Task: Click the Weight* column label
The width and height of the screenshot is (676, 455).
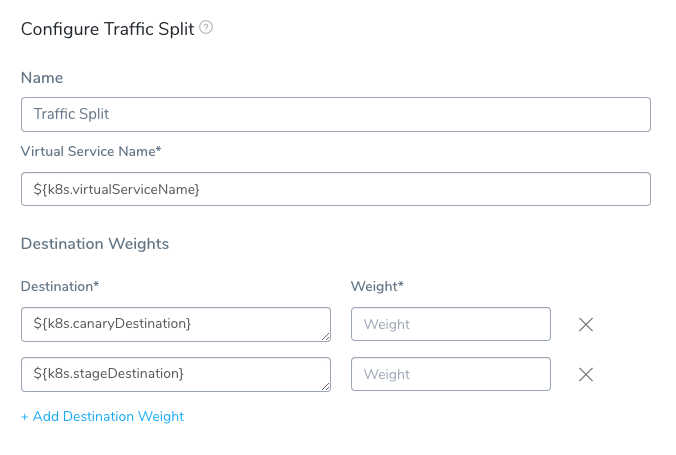Action: (377, 286)
